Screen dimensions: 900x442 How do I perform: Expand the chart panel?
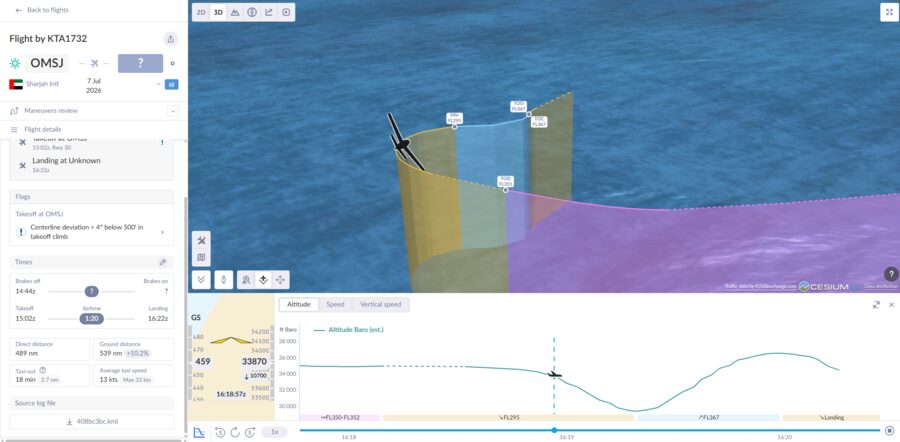click(876, 305)
